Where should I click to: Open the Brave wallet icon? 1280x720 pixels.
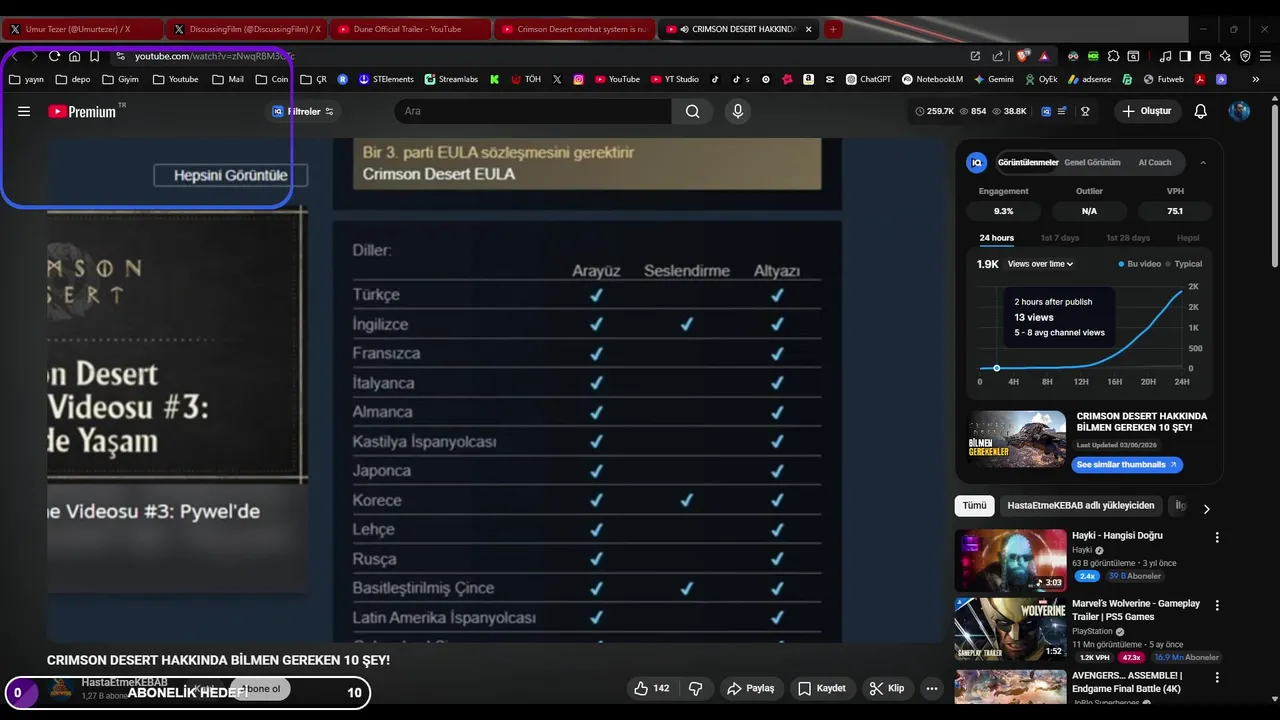pos(1205,56)
